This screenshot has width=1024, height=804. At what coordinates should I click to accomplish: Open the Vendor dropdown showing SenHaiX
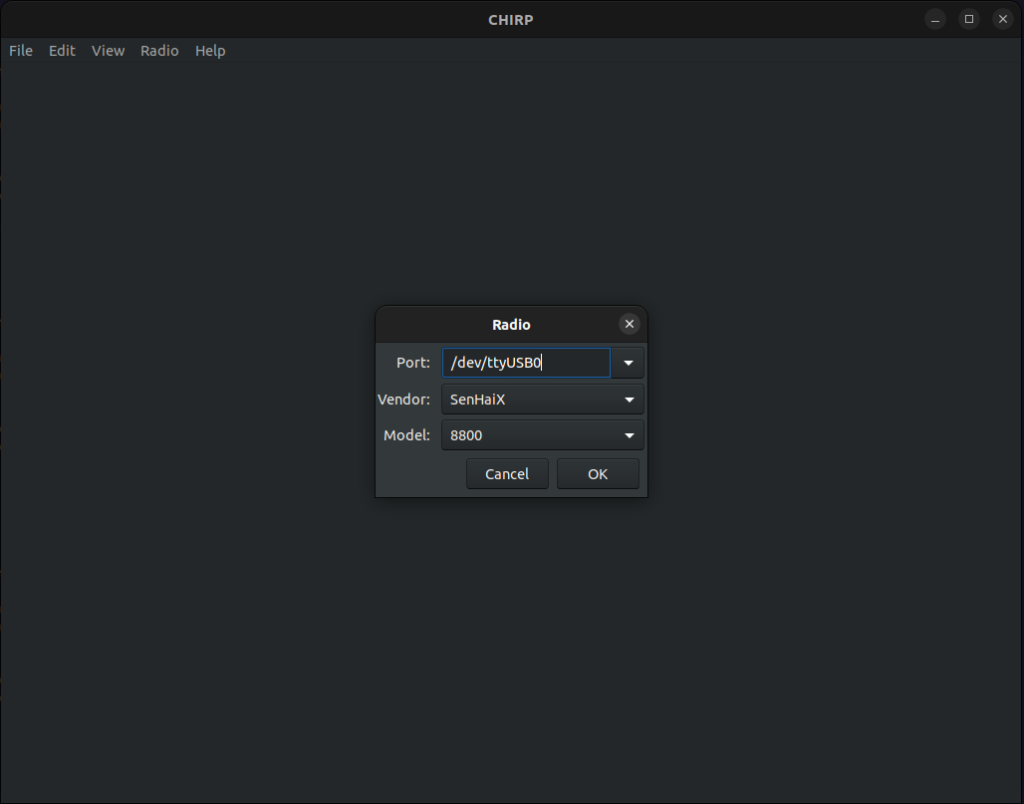tap(542, 400)
